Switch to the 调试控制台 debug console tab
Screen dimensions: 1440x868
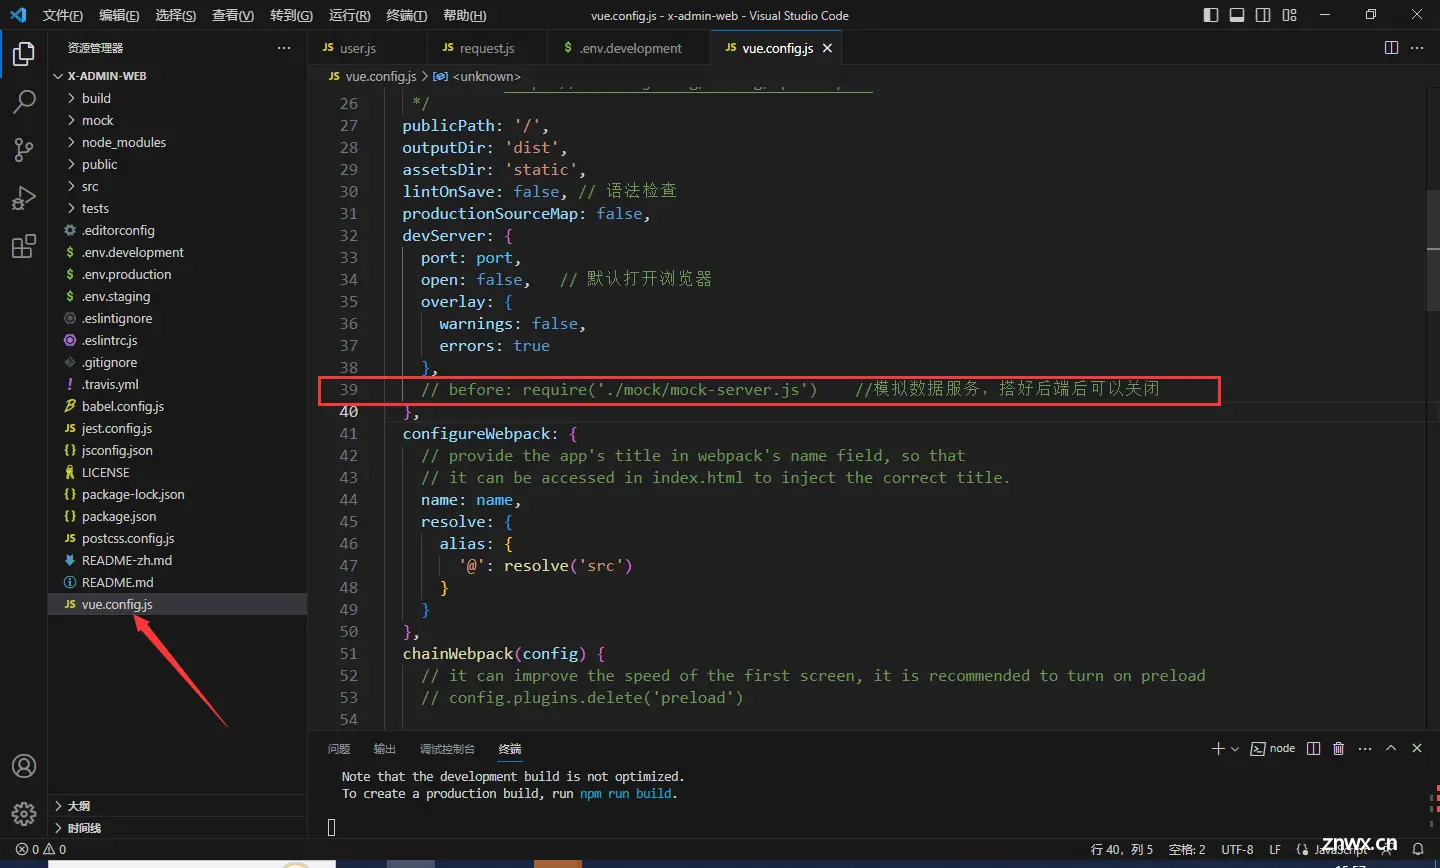tap(447, 749)
